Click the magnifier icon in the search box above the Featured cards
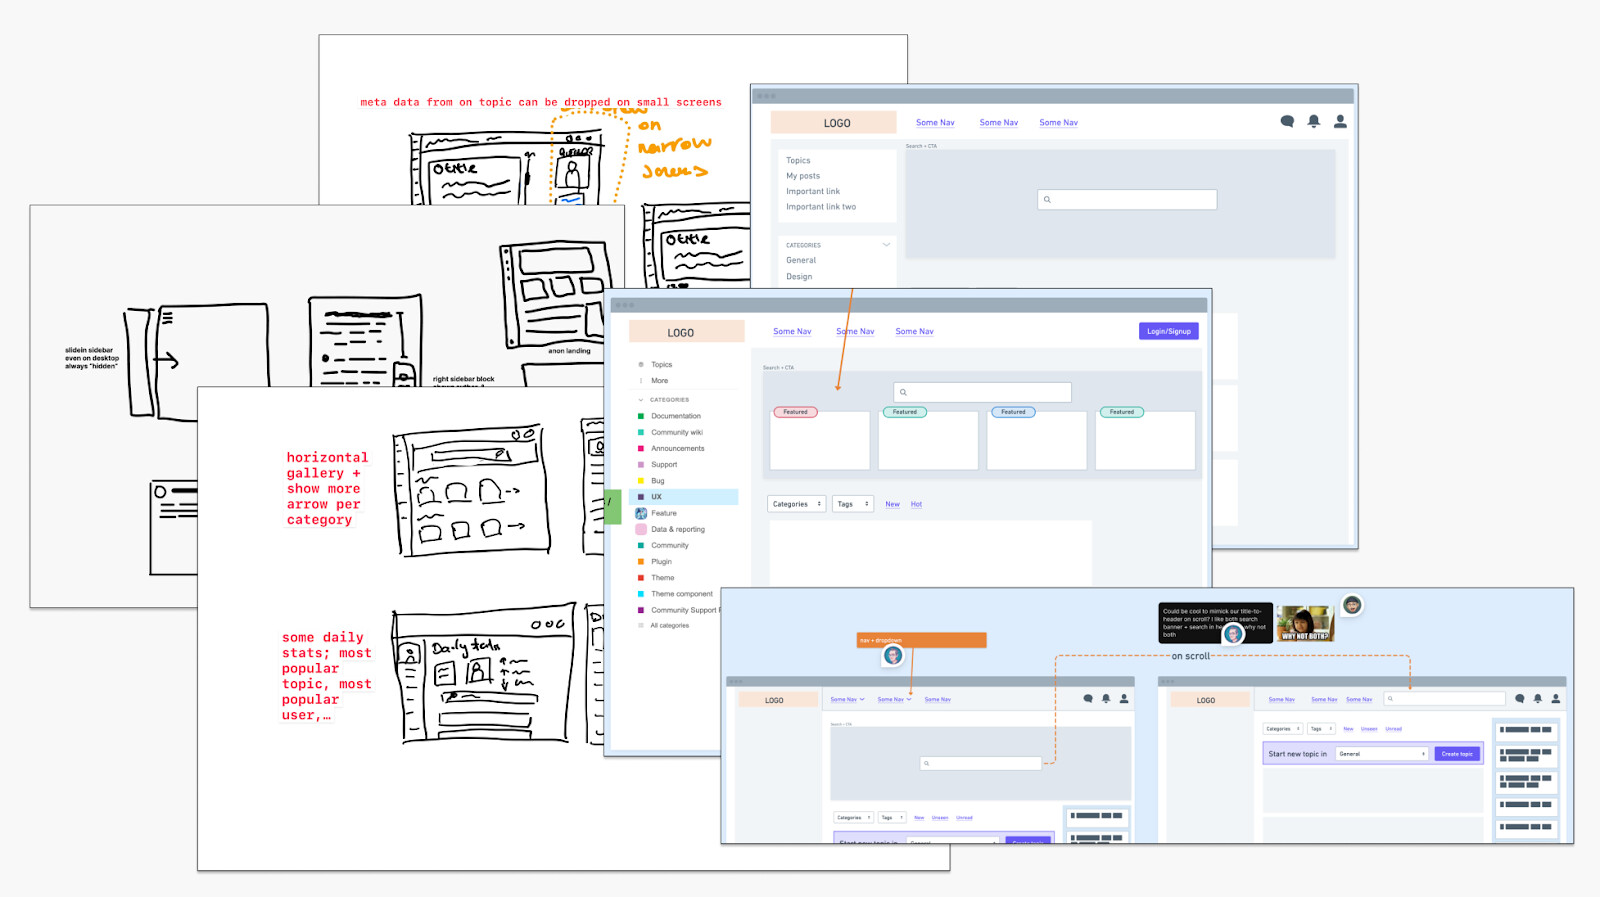The image size is (1600, 897). point(903,393)
